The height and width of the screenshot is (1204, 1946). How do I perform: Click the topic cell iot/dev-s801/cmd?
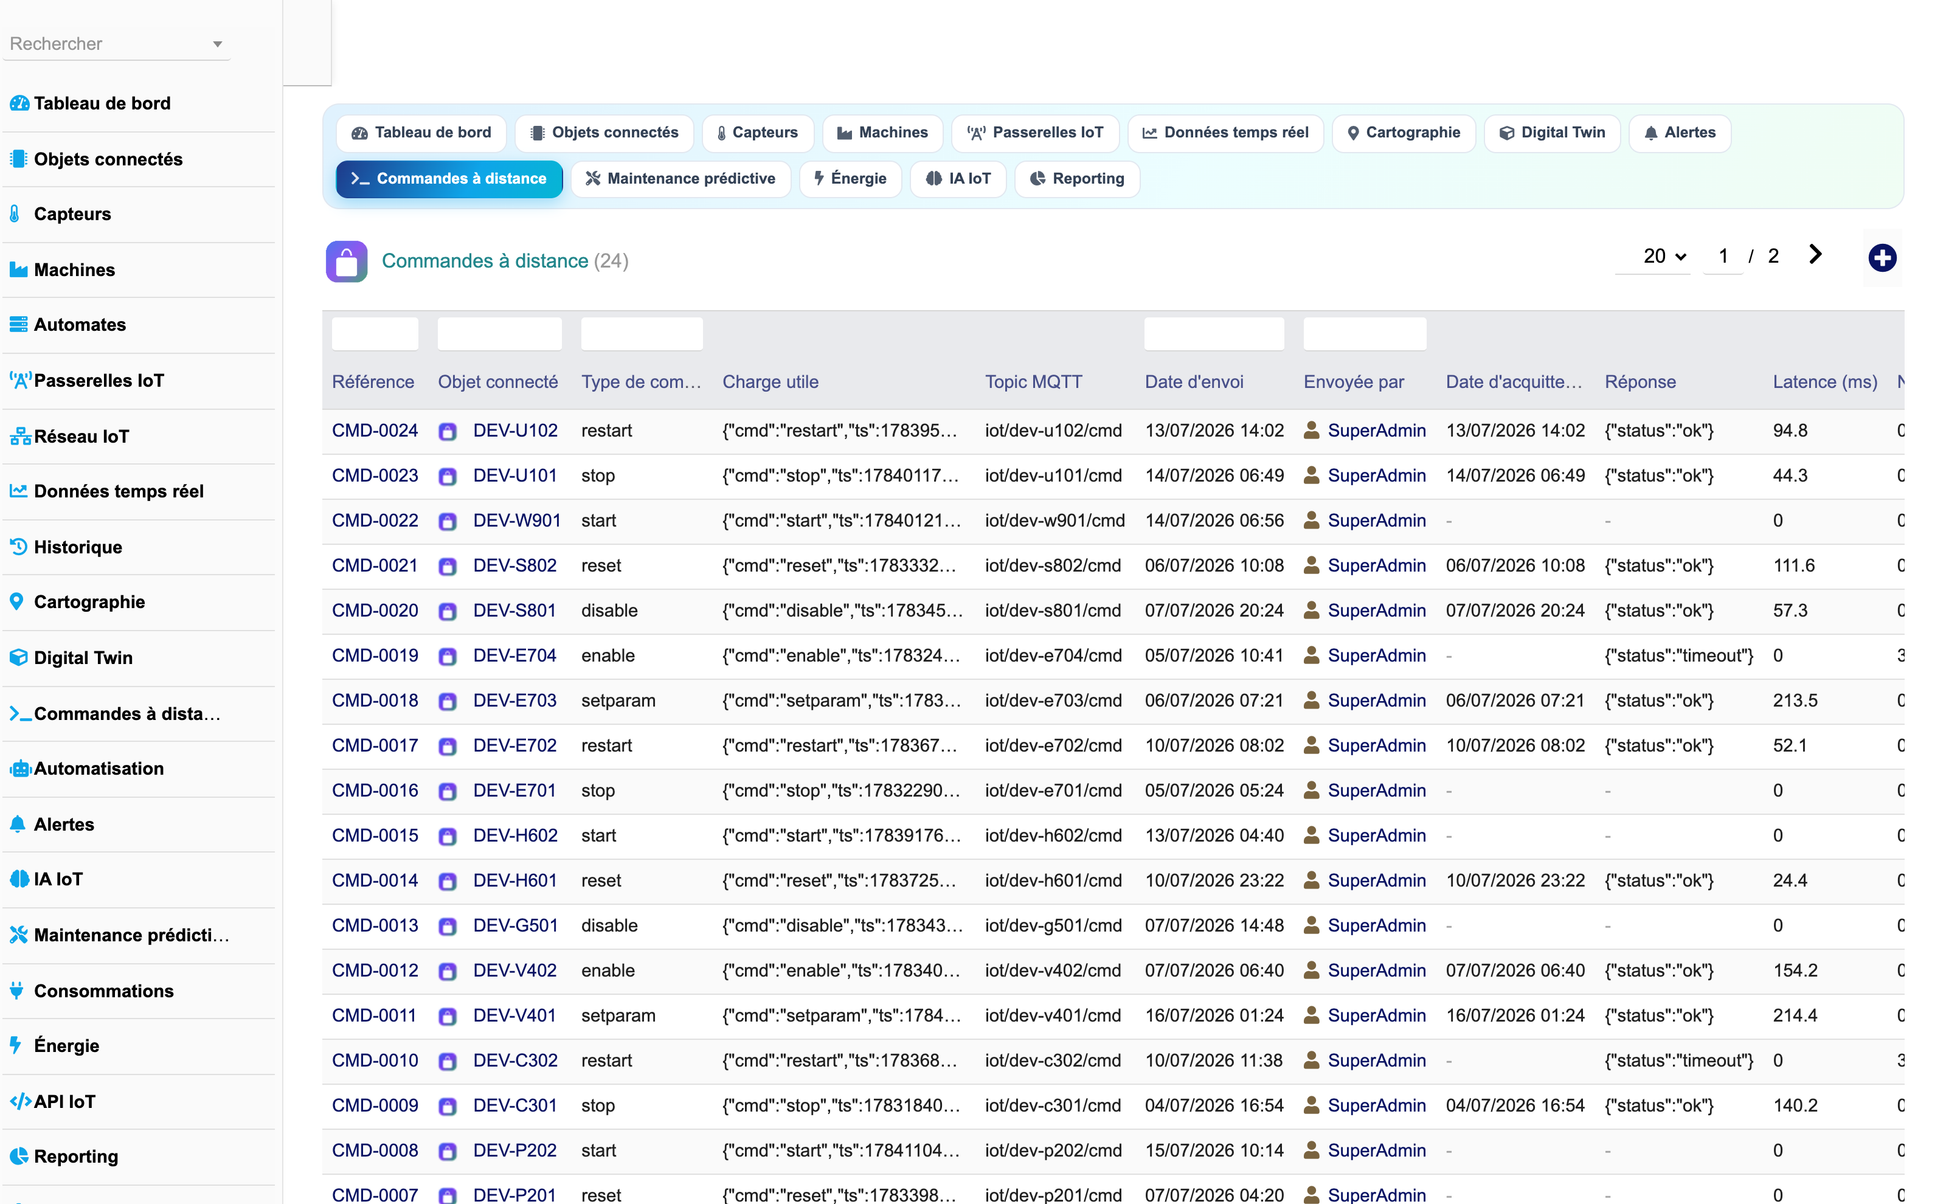(1053, 611)
